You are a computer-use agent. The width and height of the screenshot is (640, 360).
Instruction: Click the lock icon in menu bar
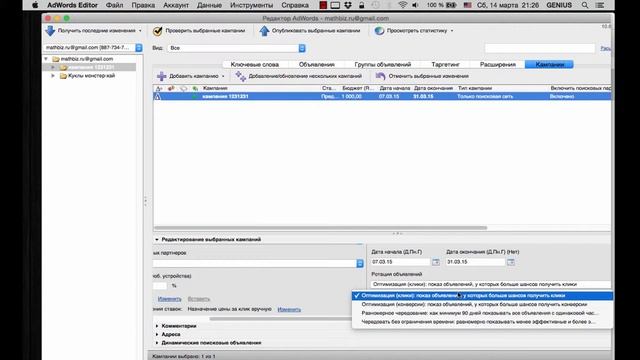362,5
